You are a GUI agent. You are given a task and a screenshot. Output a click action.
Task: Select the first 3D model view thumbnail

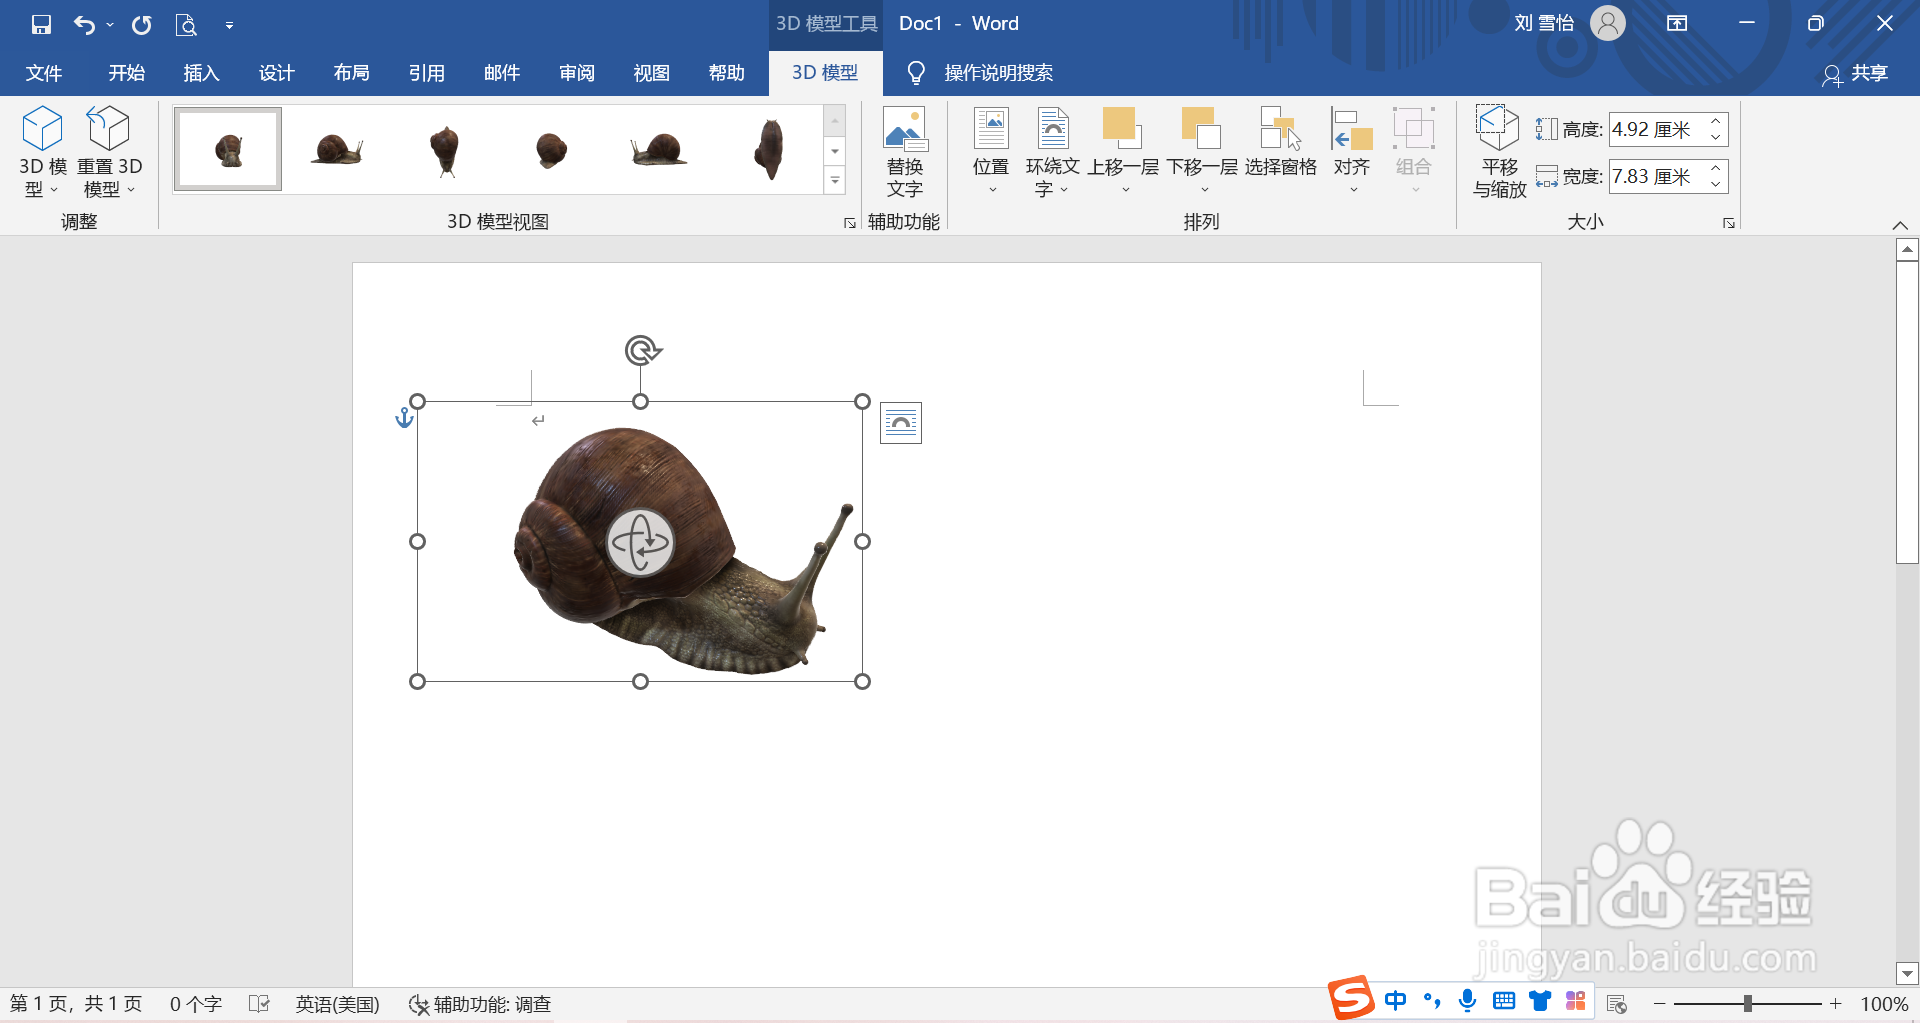tap(228, 150)
